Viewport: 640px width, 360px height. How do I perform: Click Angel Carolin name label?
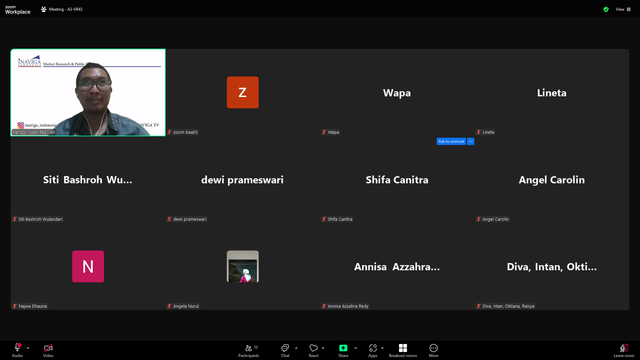click(493, 219)
